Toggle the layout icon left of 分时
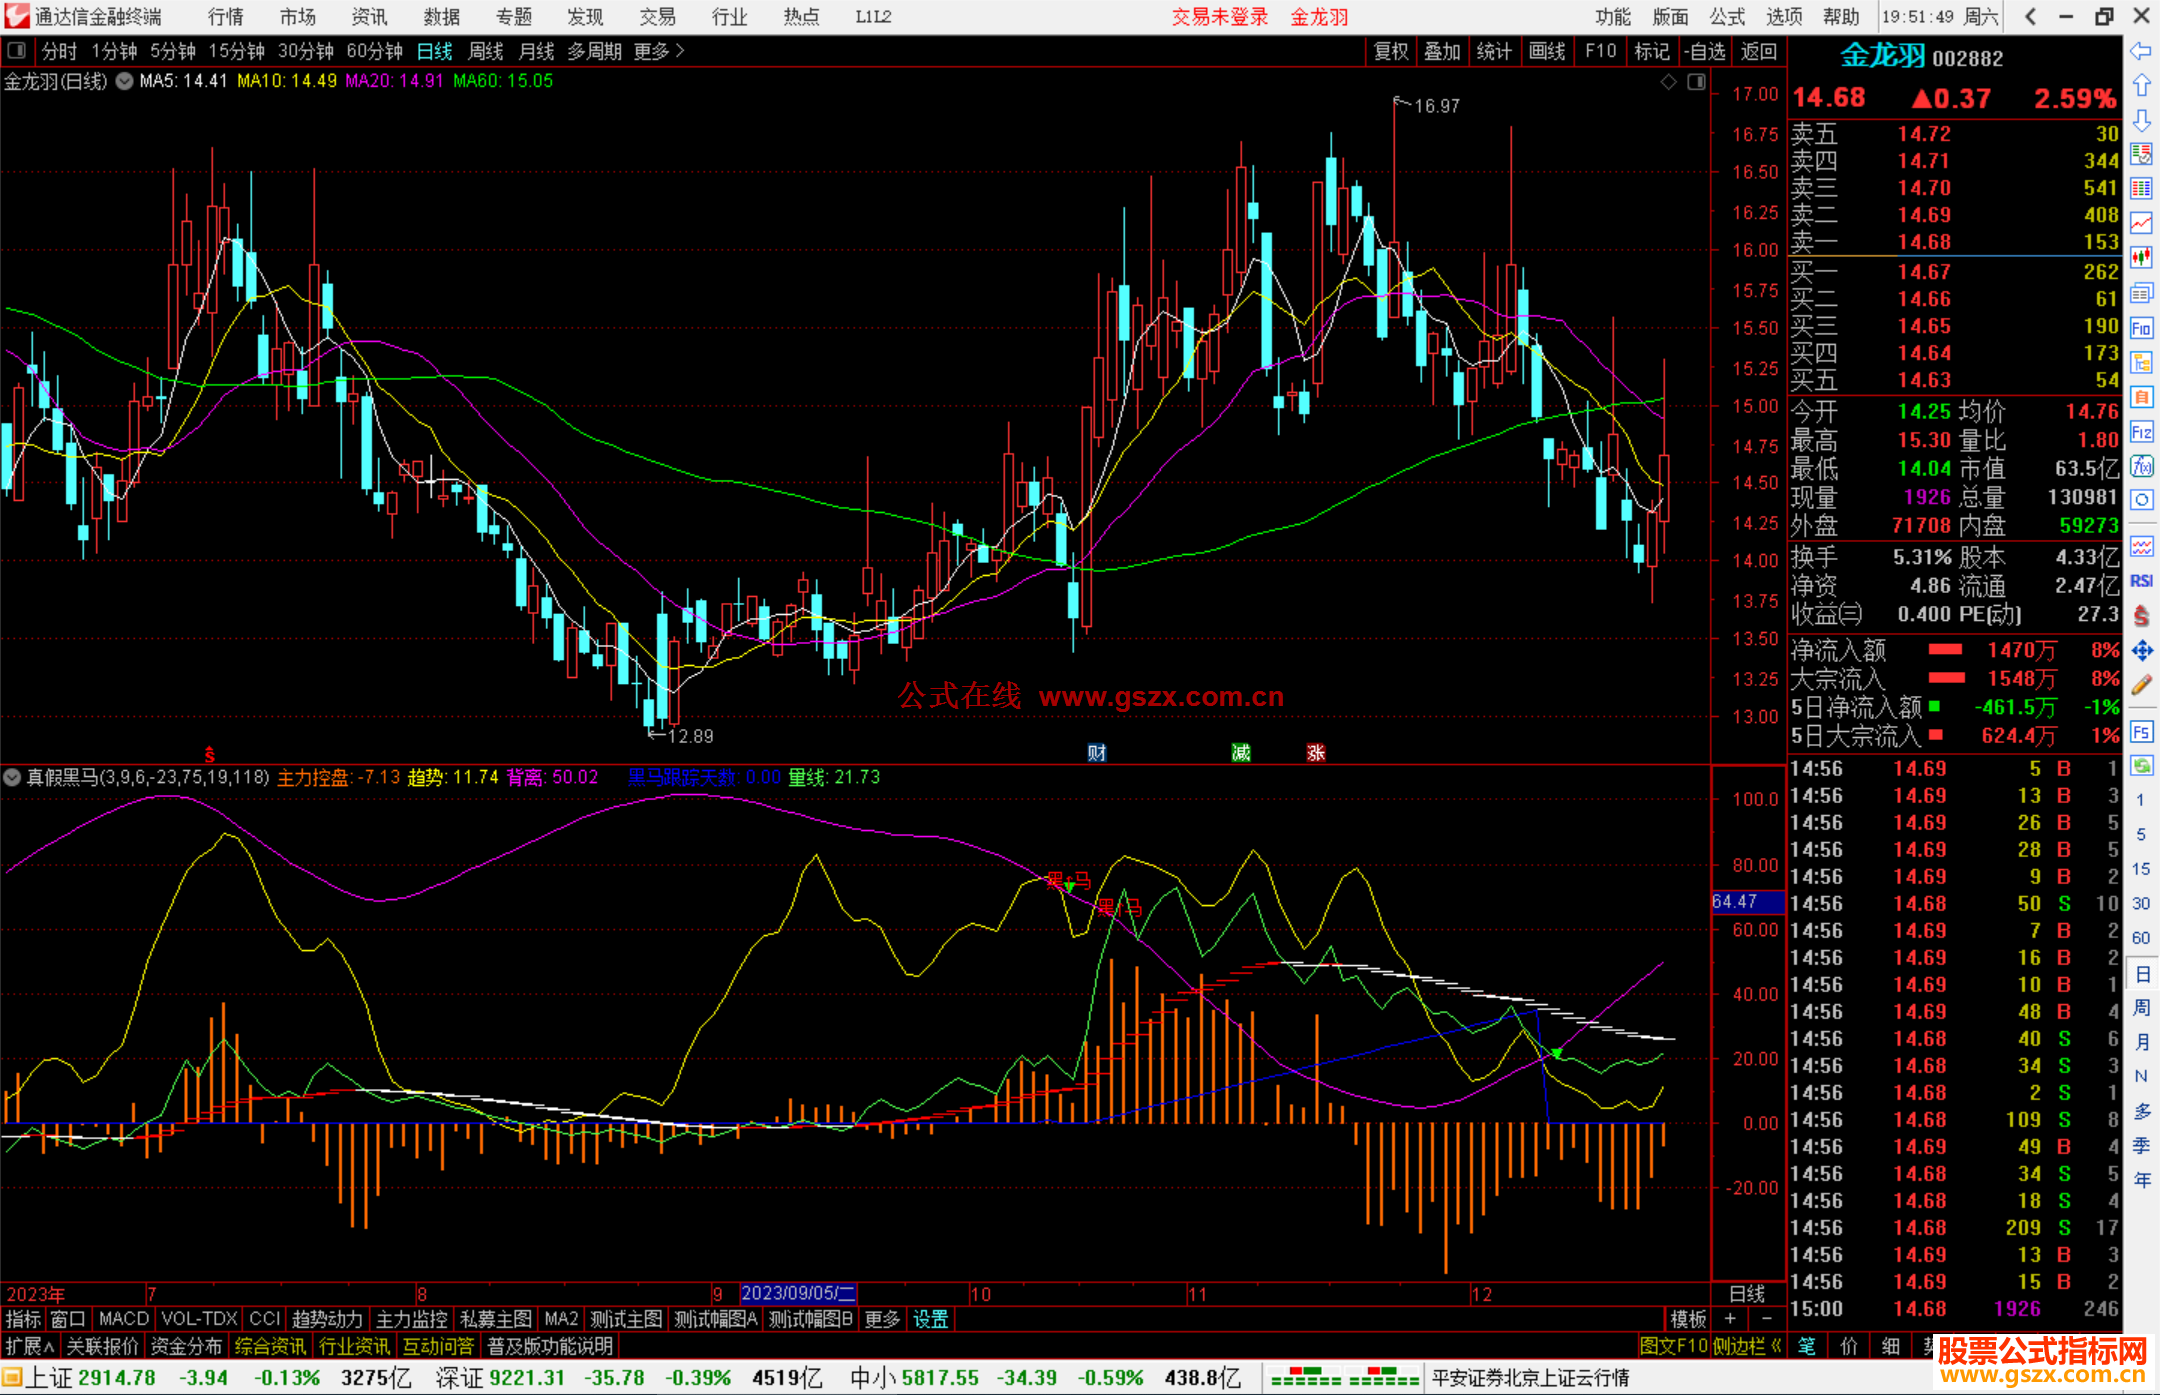This screenshot has height=1395, width=2160. point(17,51)
